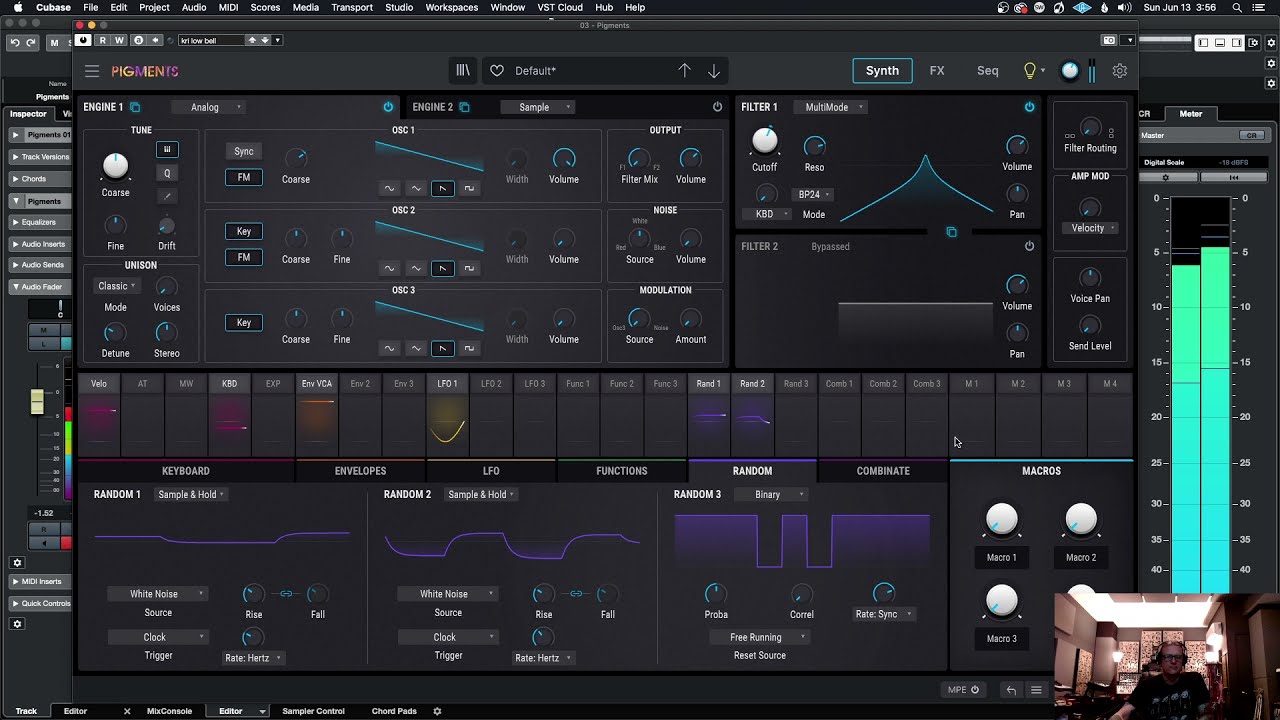Image resolution: width=1280 pixels, height=720 pixels.
Task: Click the Random 3 waveform display
Action: (x=802, y=542)
